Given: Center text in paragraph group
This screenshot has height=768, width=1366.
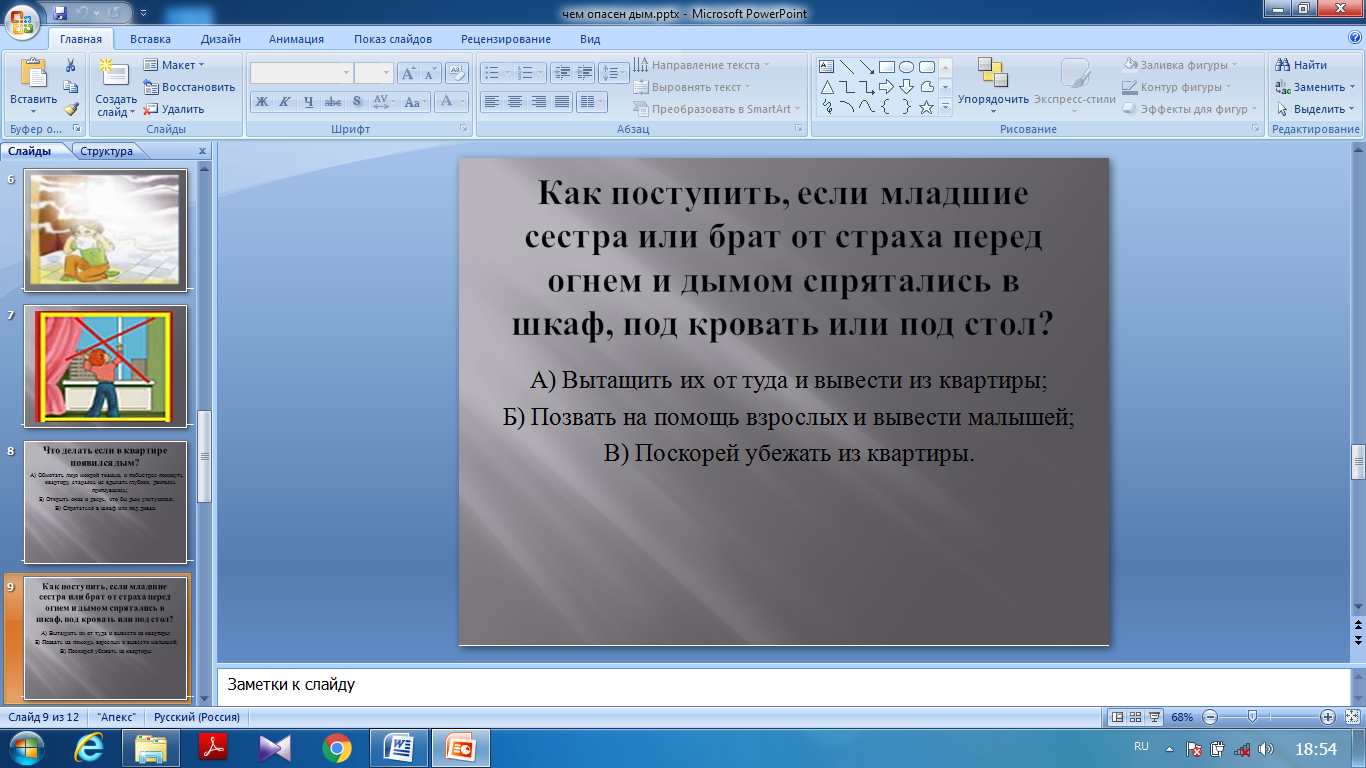Looking at the screenshot, I should coord(515,101).
